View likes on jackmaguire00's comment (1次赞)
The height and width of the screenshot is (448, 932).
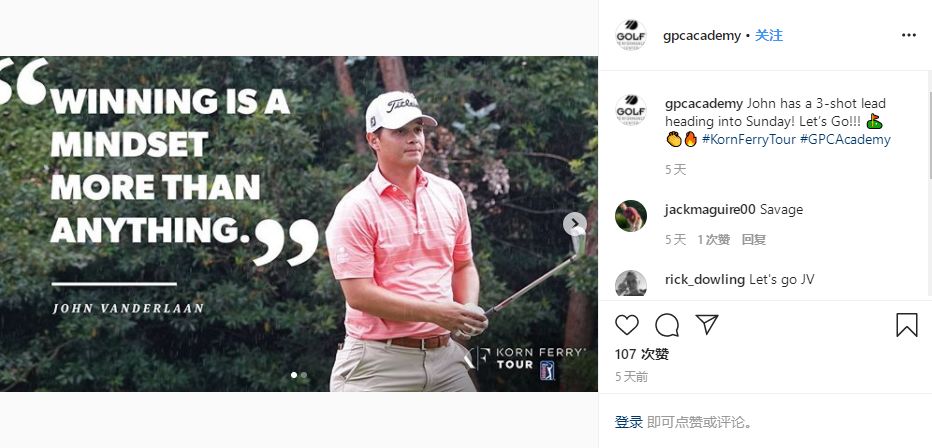[713, 240]
